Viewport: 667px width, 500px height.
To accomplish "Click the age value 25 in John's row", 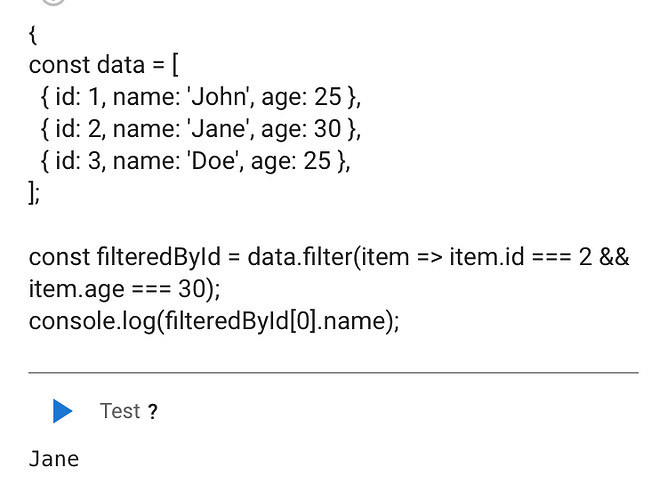I will [328, 97].
